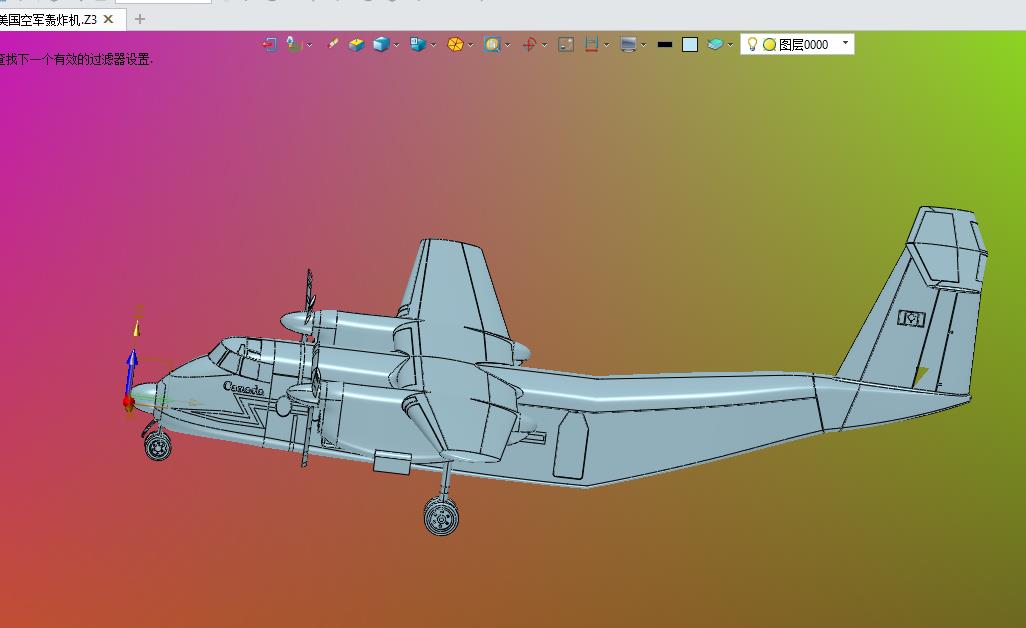Click the red origin point of the triad
This screenshot has width=1026, height=628.
tap(128, 401)
